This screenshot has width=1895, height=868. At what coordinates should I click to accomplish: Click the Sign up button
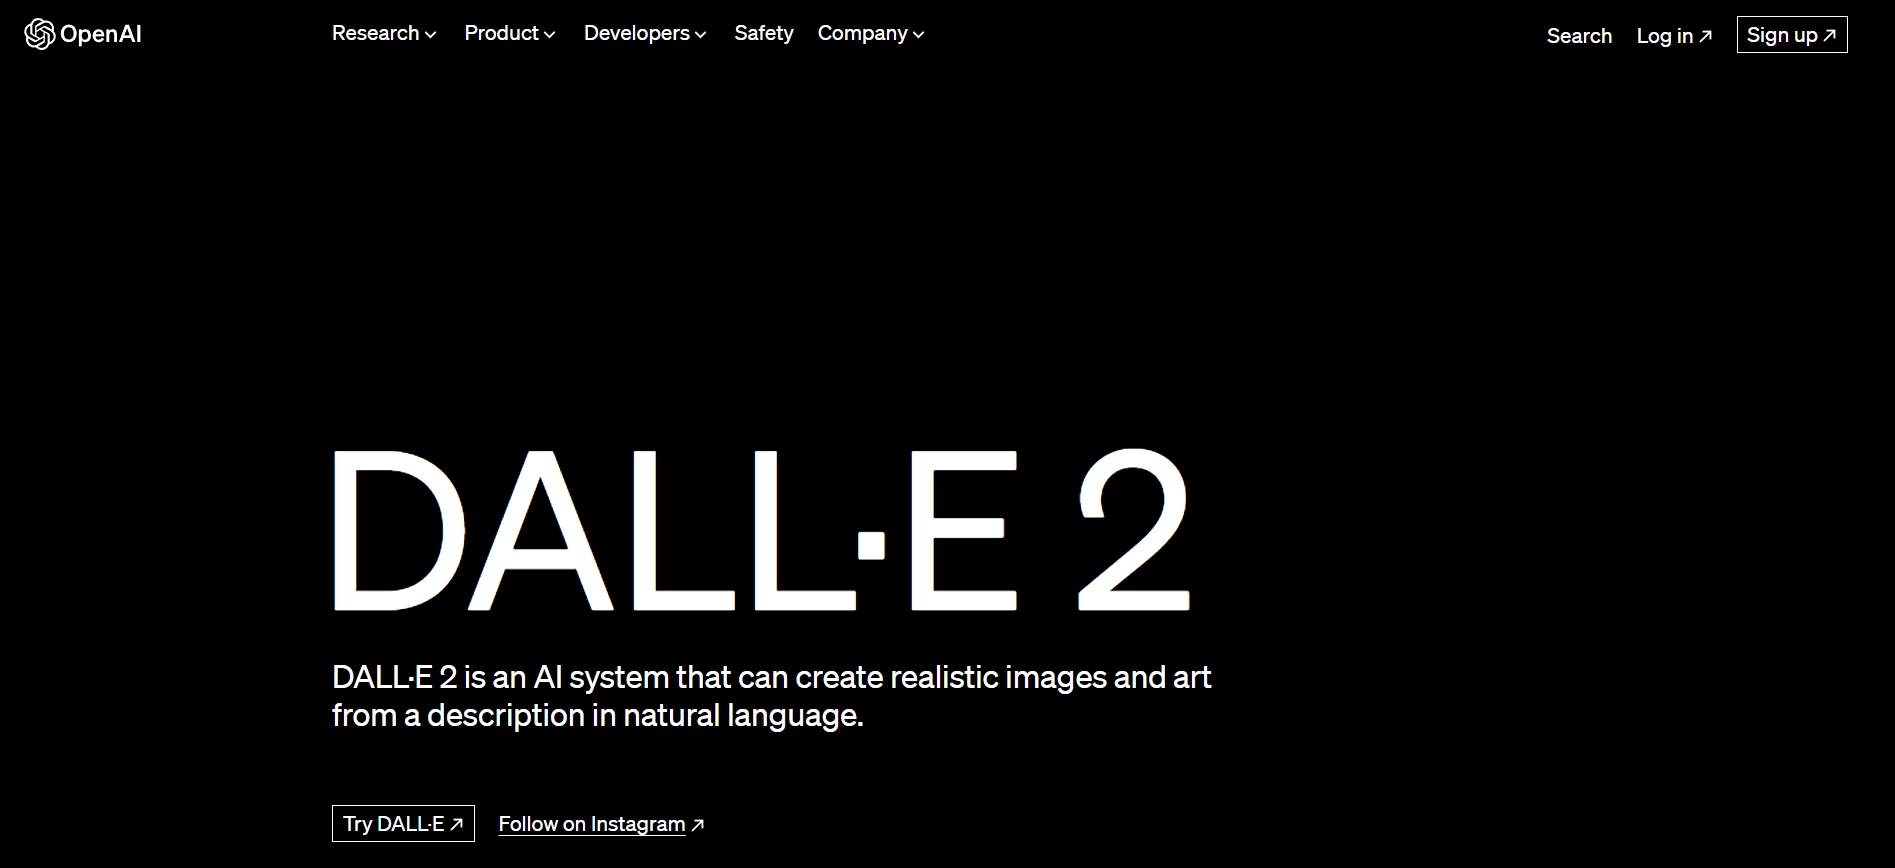tap(1792, 35)
